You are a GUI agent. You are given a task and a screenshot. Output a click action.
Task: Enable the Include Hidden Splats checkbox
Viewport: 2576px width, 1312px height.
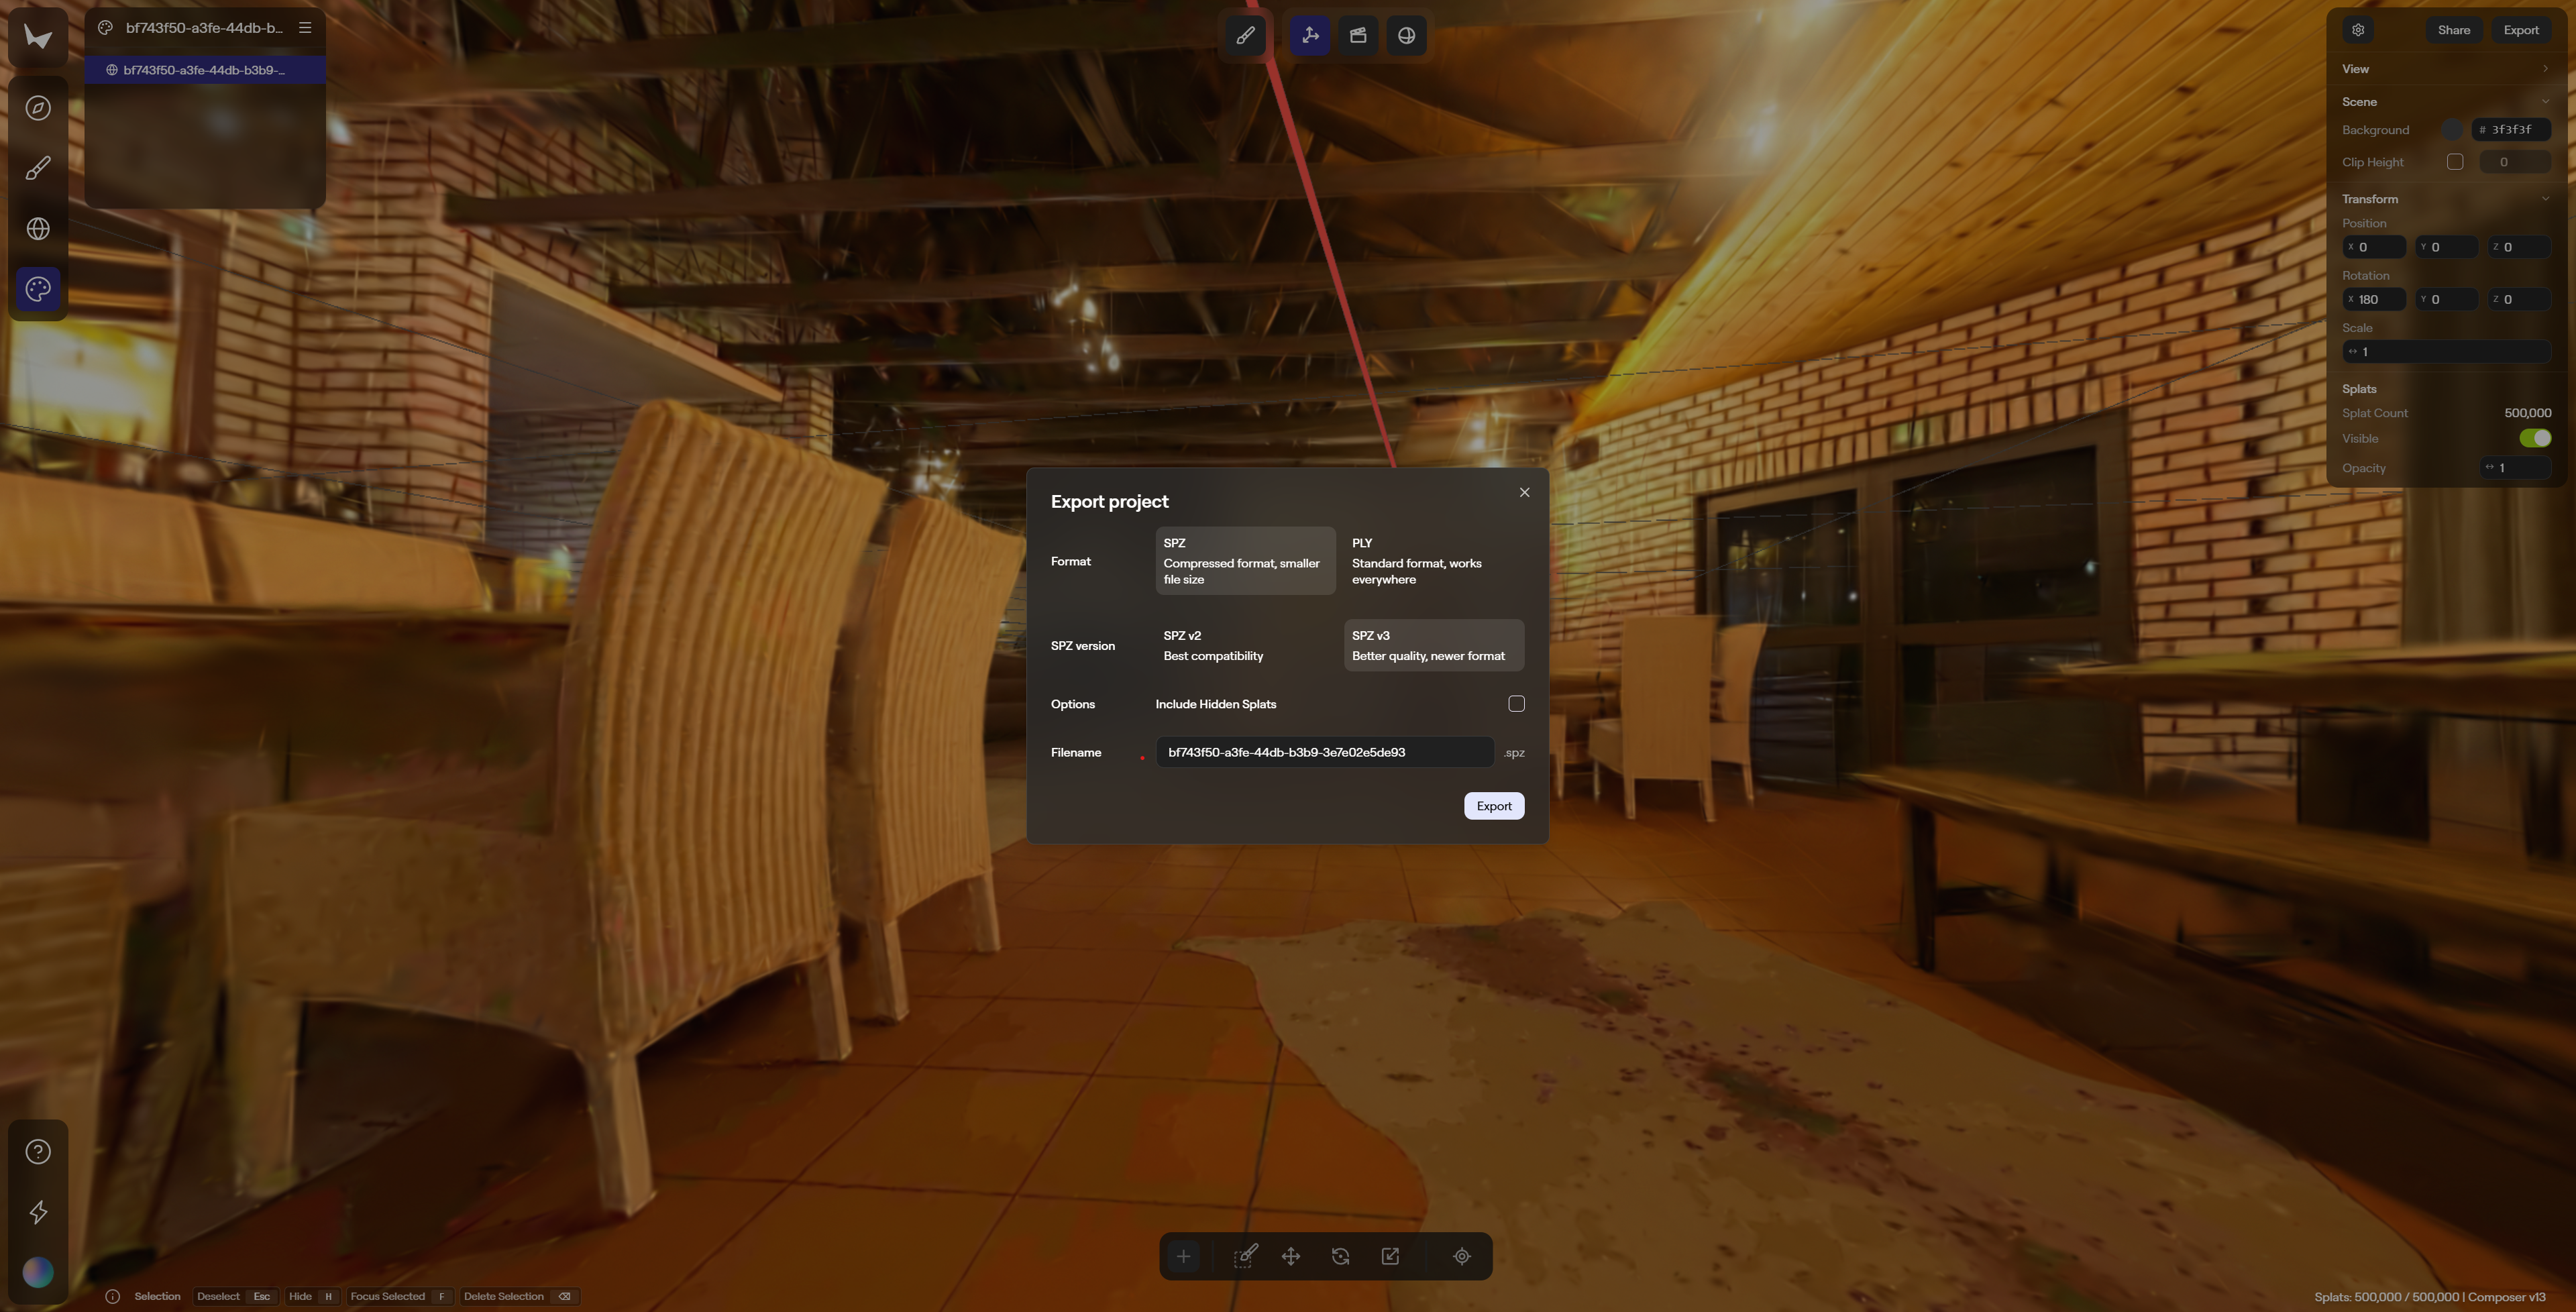[x=1516, y=704]
